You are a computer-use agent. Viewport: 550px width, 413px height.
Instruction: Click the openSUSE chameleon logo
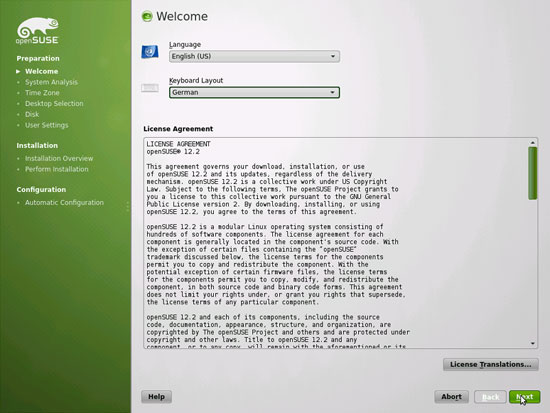pyautogui.click(x=38, y=31)
